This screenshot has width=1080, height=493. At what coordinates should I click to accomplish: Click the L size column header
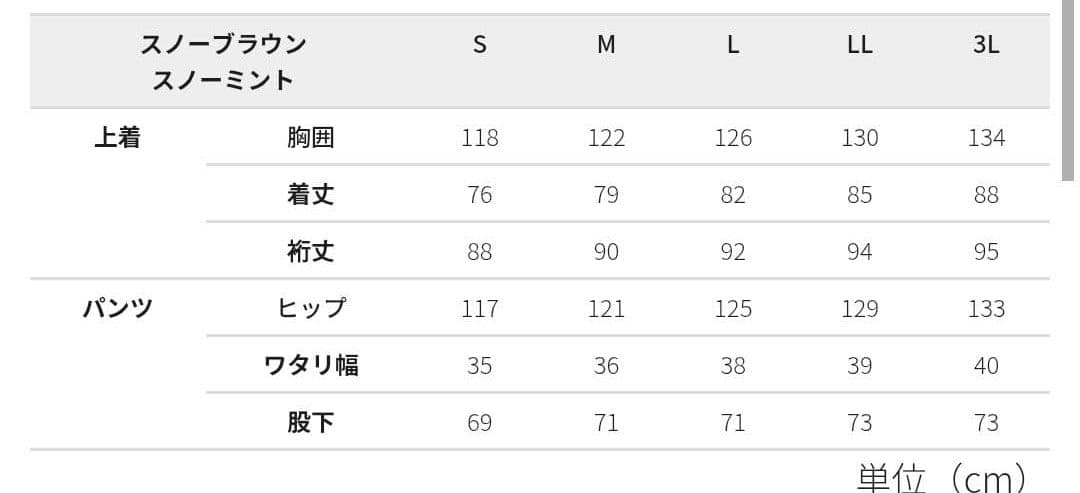coord(733,45)
